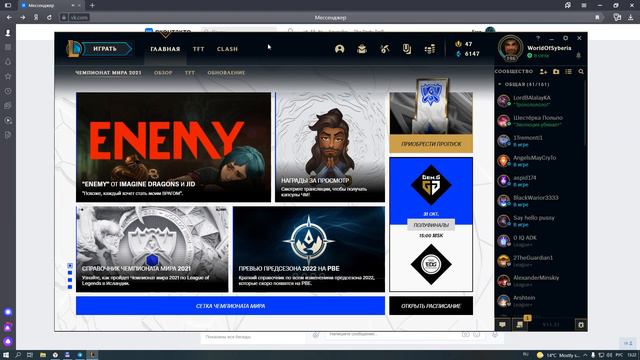Open the НАГРАДЫ ЗА ПРОСМОТР card
The width and height of the screenshot is (640, 360).
[330, 147]
